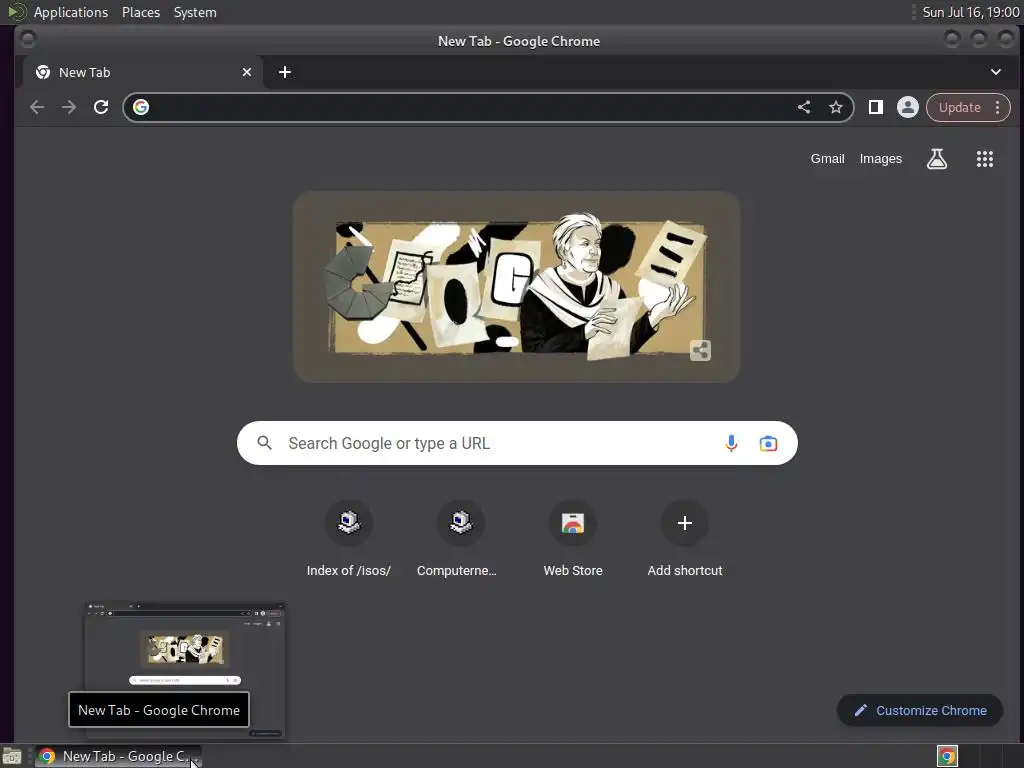1024x768 pixels.
Task: Open the Computerne... shortcut
Action: click(x=460, y=539)
